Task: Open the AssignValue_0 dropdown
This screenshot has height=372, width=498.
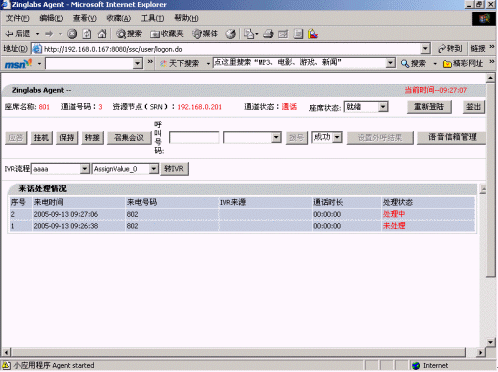Action: pyautogui.click(x=153, y=169)
